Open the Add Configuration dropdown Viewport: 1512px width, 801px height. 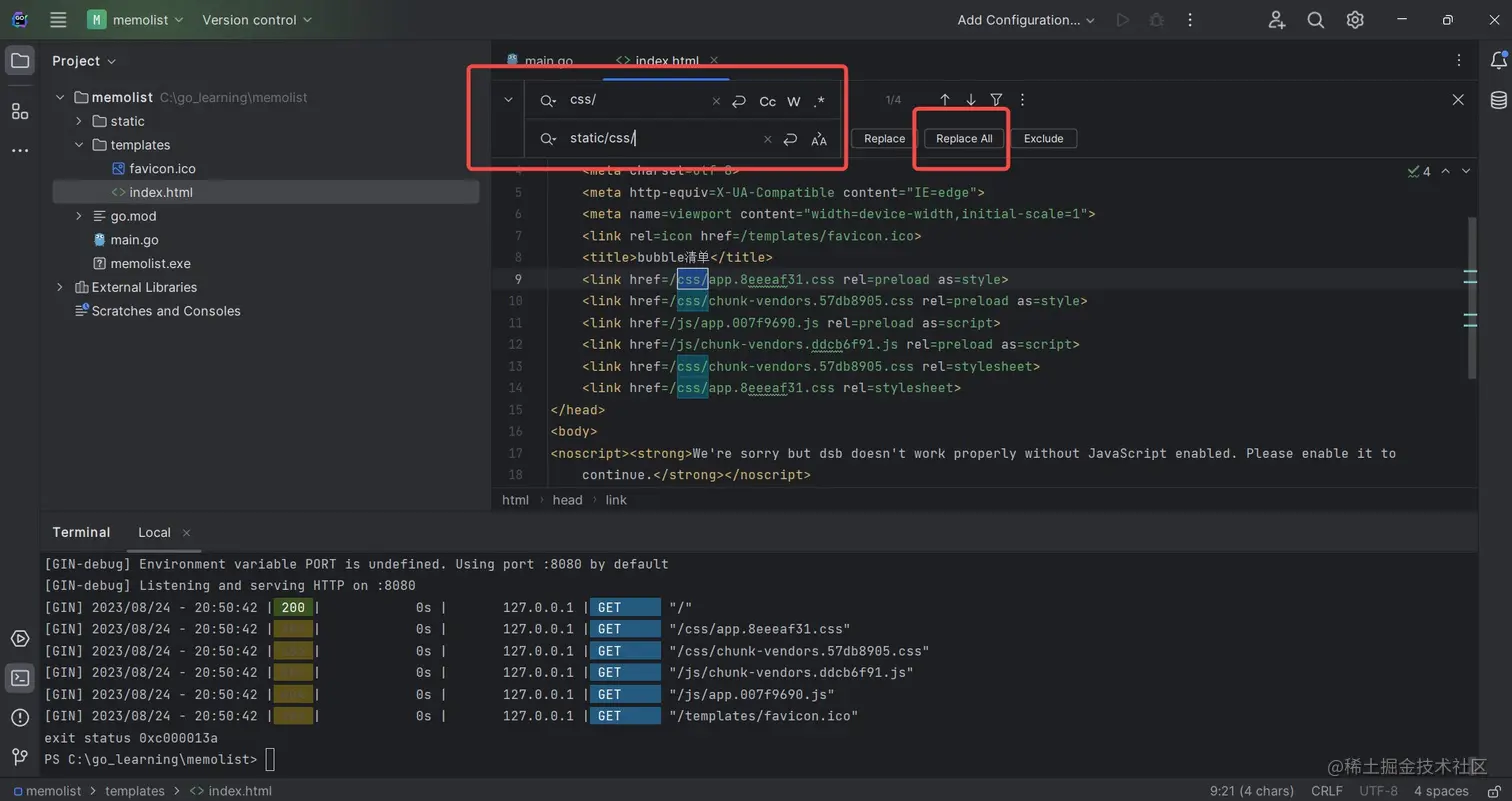1026,20
